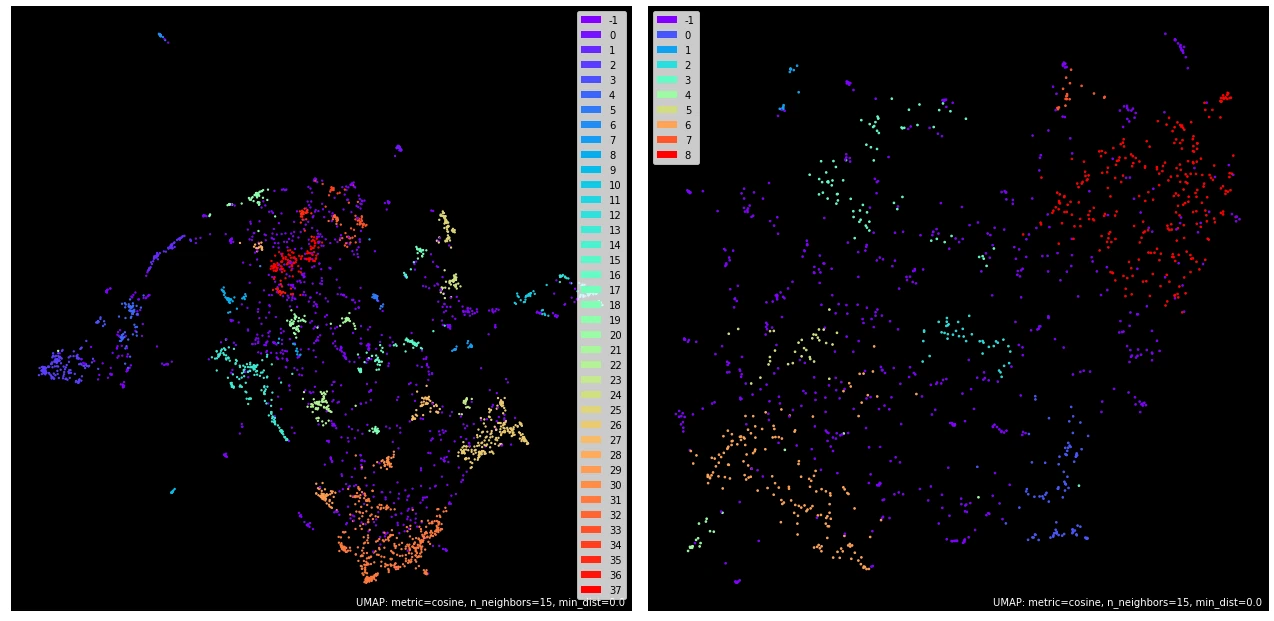Pick cluster 3 swatch in left plot legend

pyautogui.click(x=591, y=80)
